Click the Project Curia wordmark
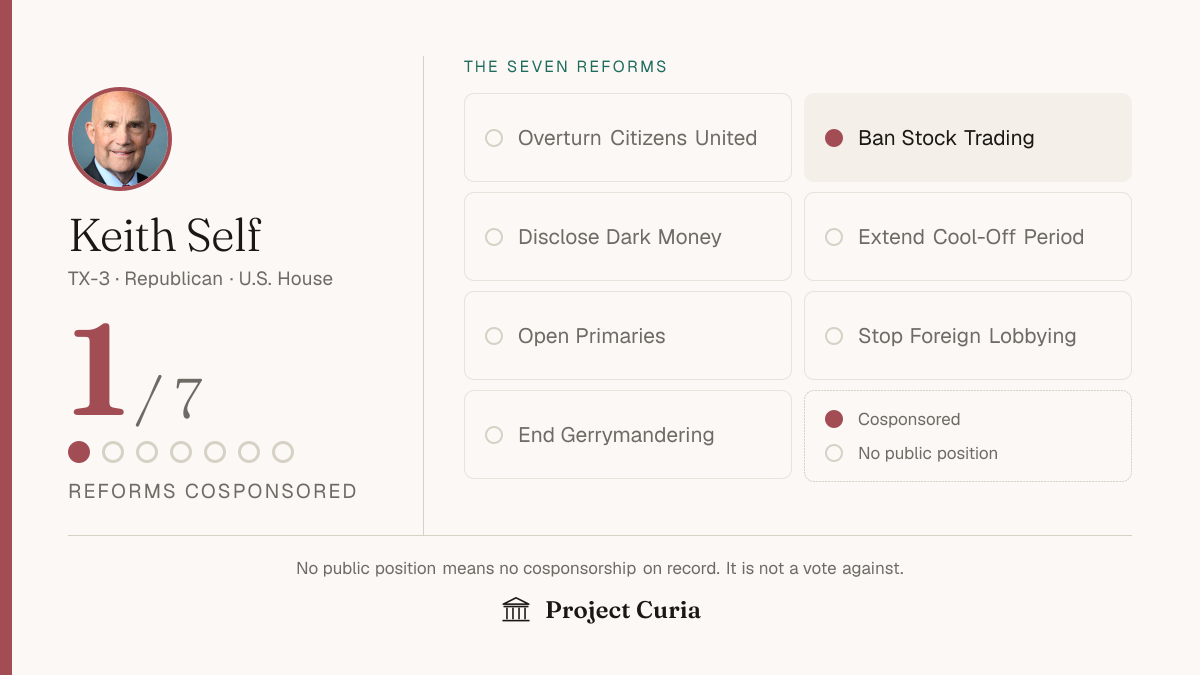This screenshot has height=675, width=1200. pyautogui.click(x=623, y=611)
